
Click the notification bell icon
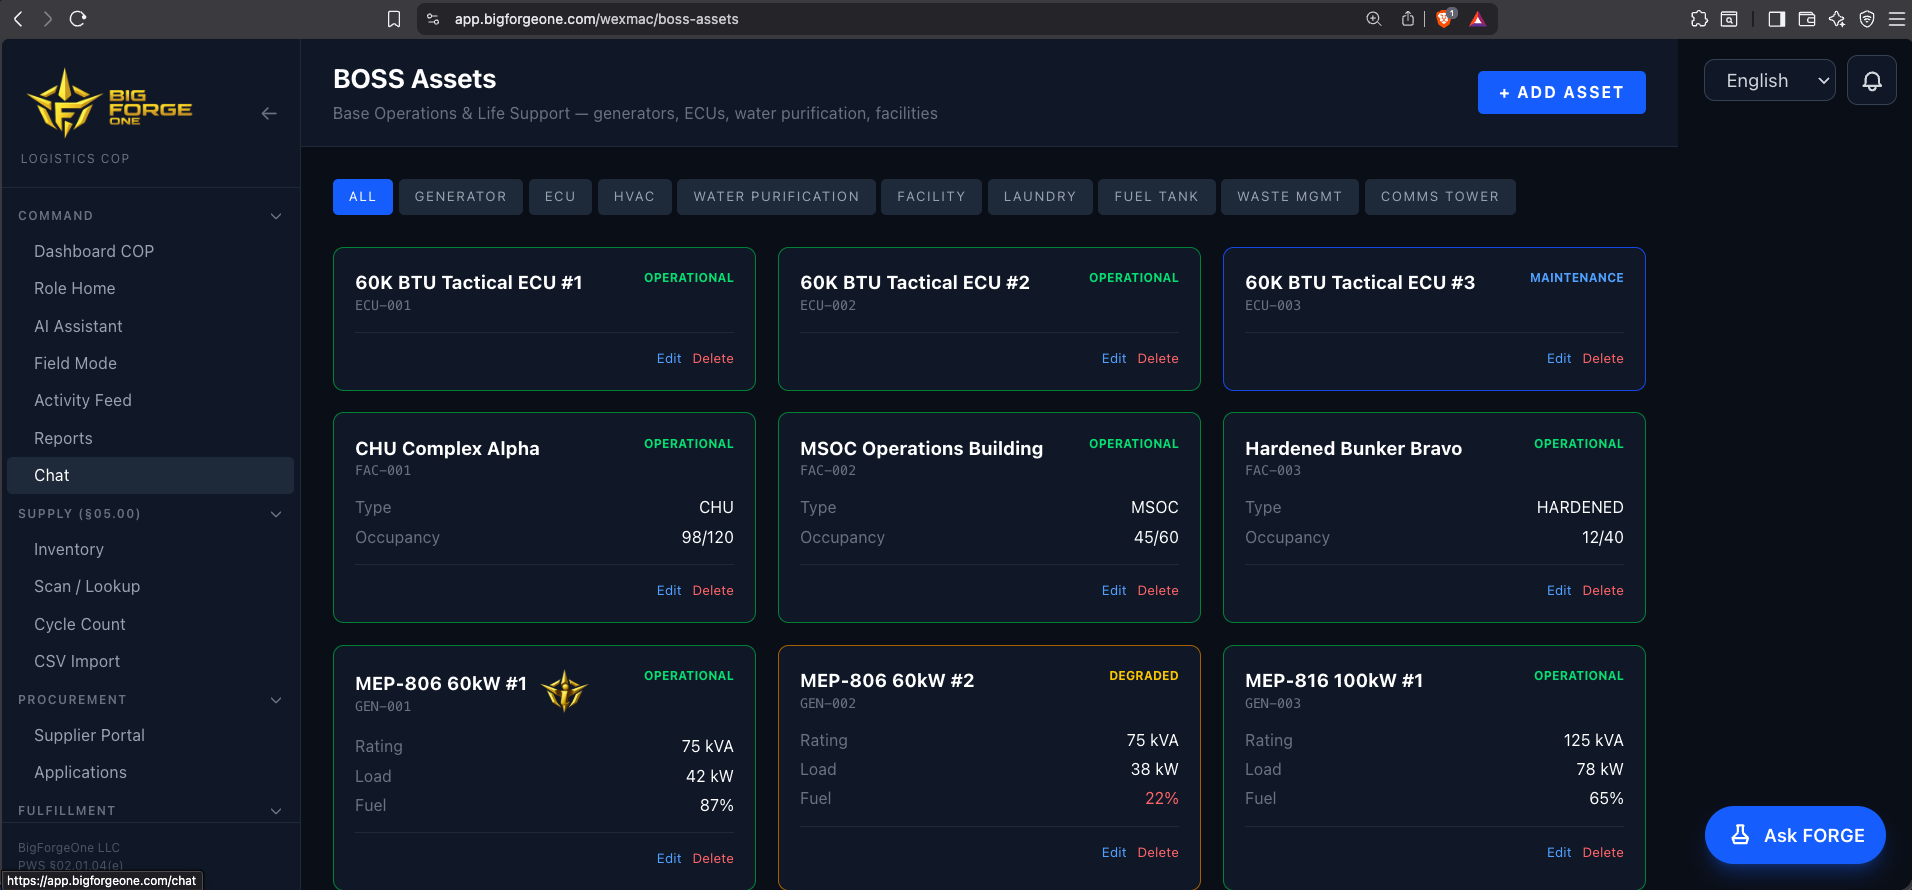click(1872, 81)
